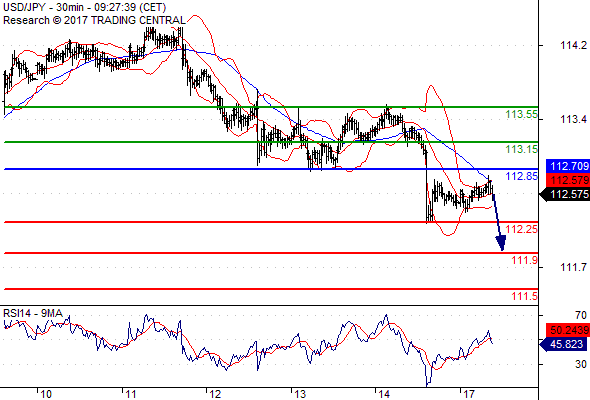The height and width of the screenshot is (400, 590).
Task: Click the red 50.2439 RSI value tag
Action: (568, 330)
